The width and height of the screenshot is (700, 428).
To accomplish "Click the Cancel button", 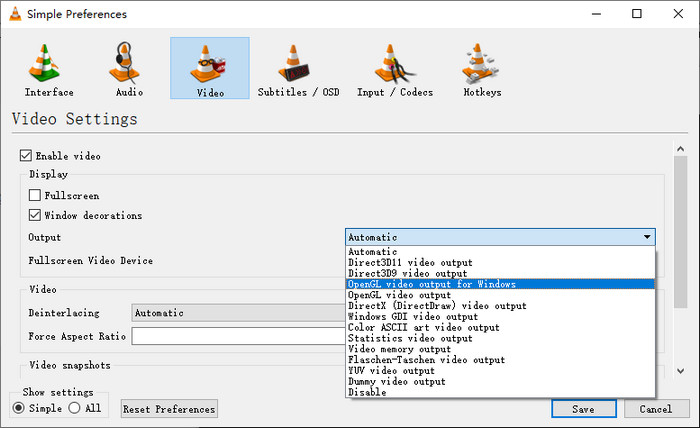I will click(x=656, y=409).
